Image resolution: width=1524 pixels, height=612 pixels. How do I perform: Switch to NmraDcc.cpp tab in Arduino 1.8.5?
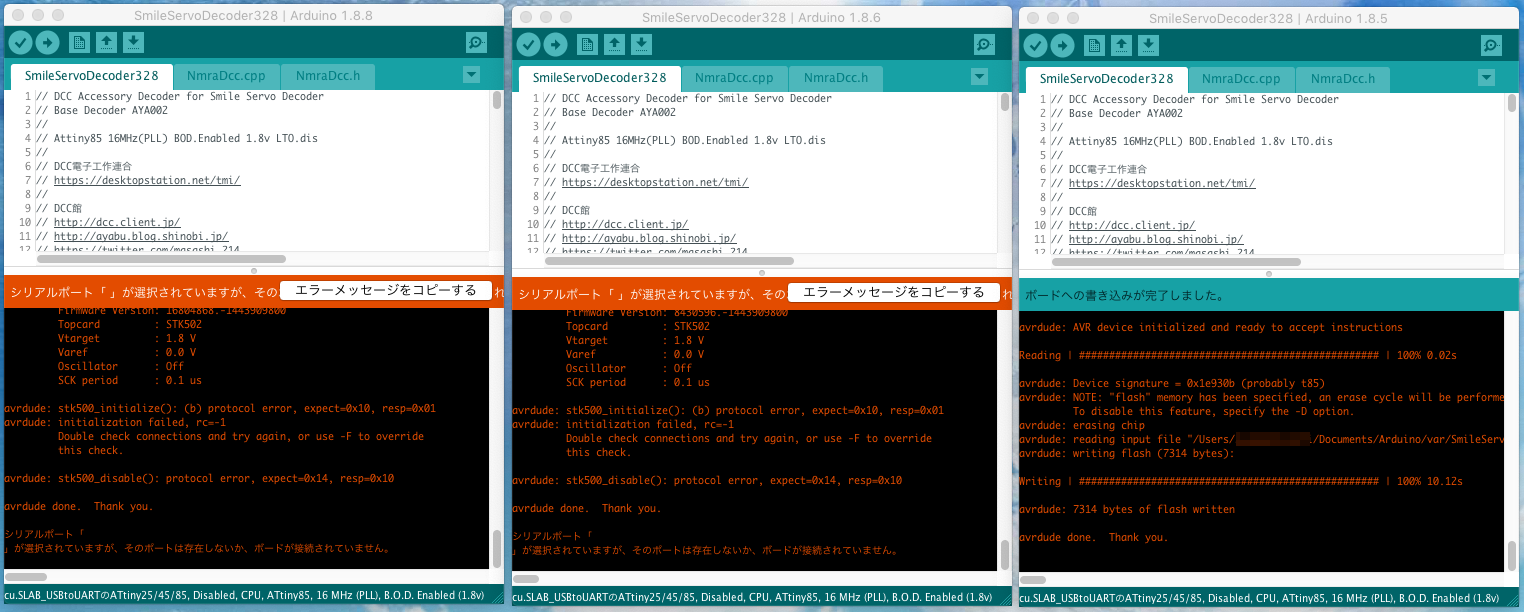click(x=1241, y=79)
